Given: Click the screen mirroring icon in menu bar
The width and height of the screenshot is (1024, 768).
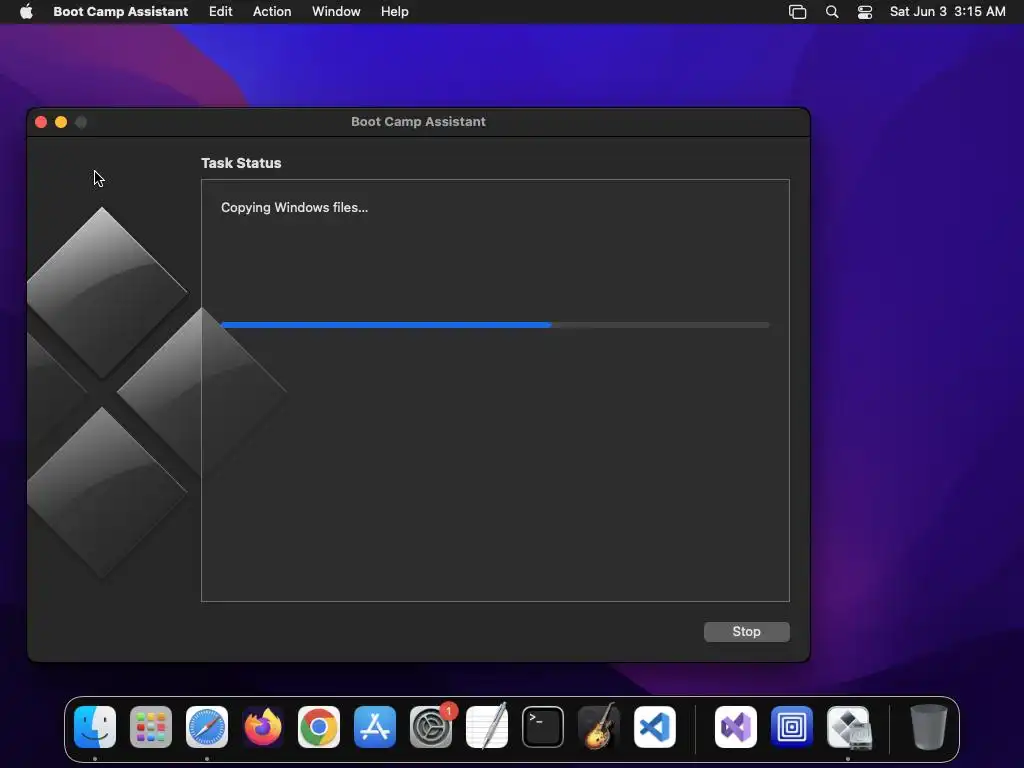Looking at the screenshot, I should (797, 12).
